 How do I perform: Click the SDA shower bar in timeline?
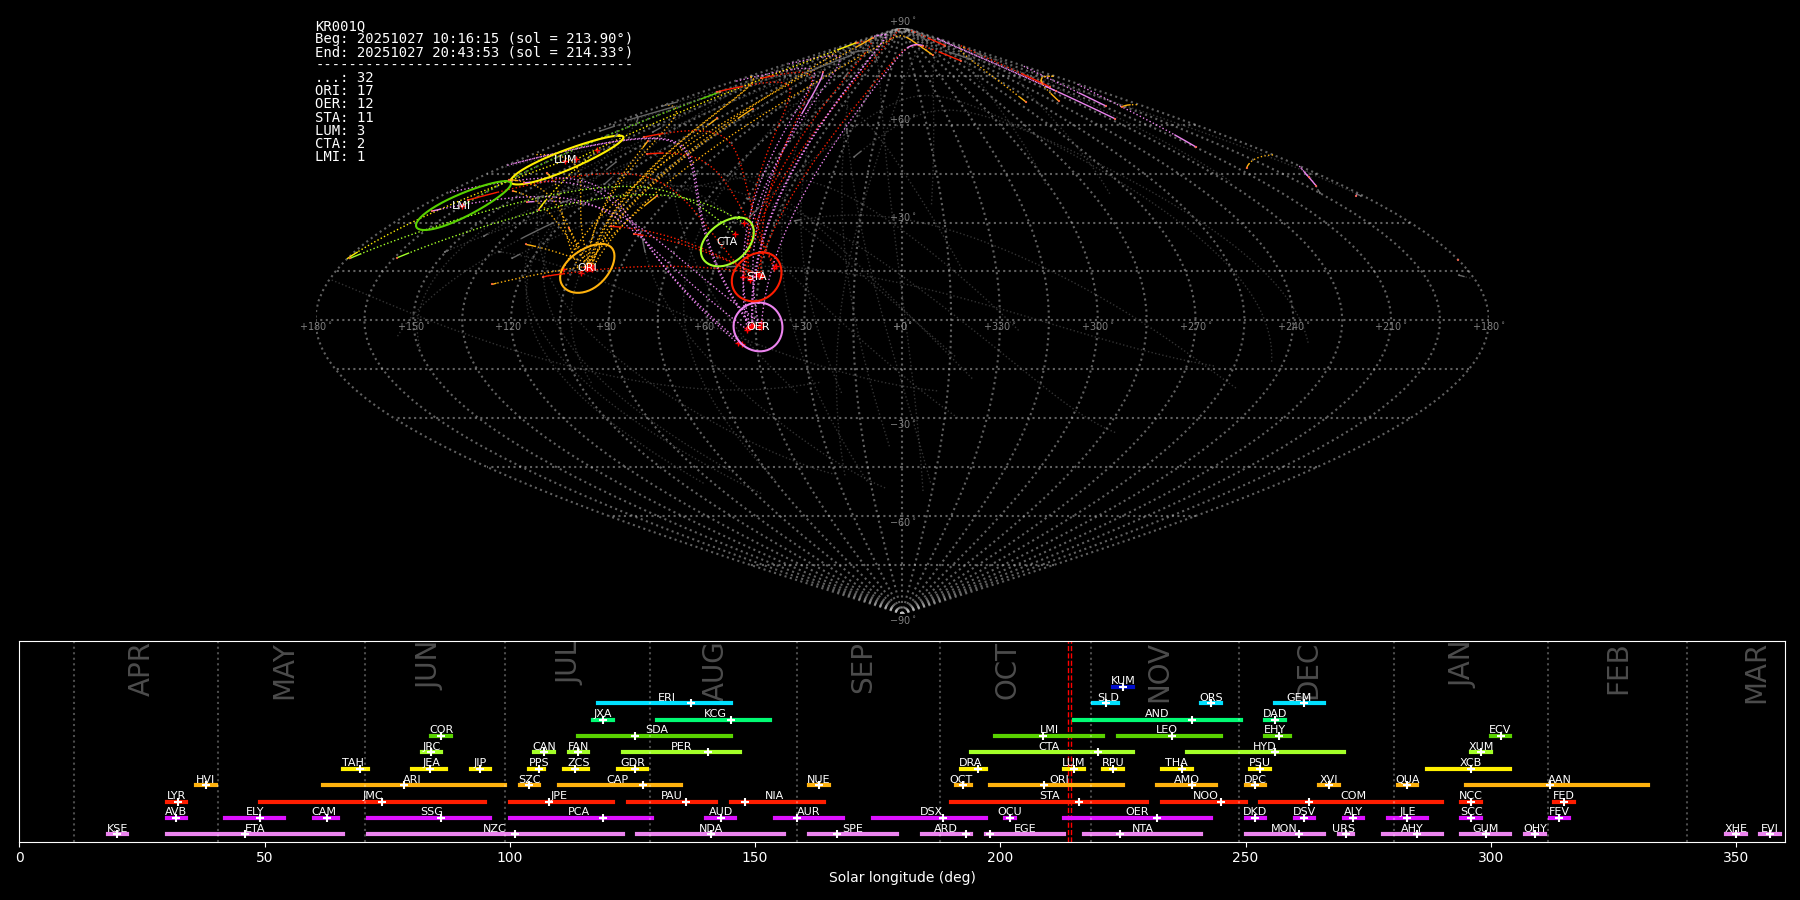coord(654,736)
